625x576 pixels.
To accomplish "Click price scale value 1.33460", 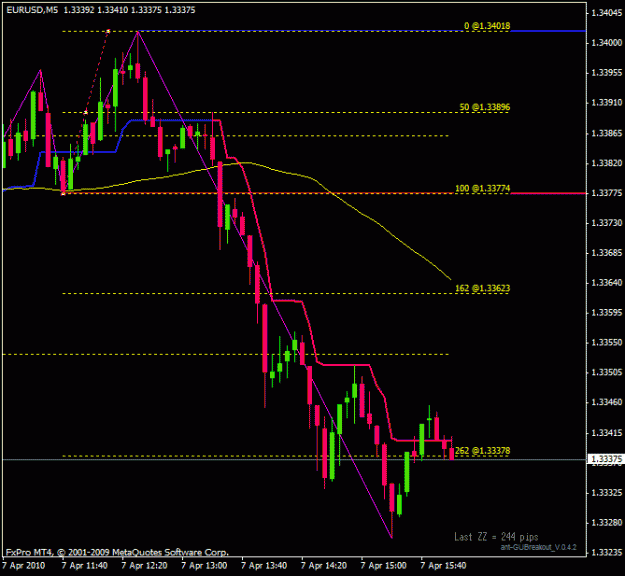I will [x=607, y=402].
